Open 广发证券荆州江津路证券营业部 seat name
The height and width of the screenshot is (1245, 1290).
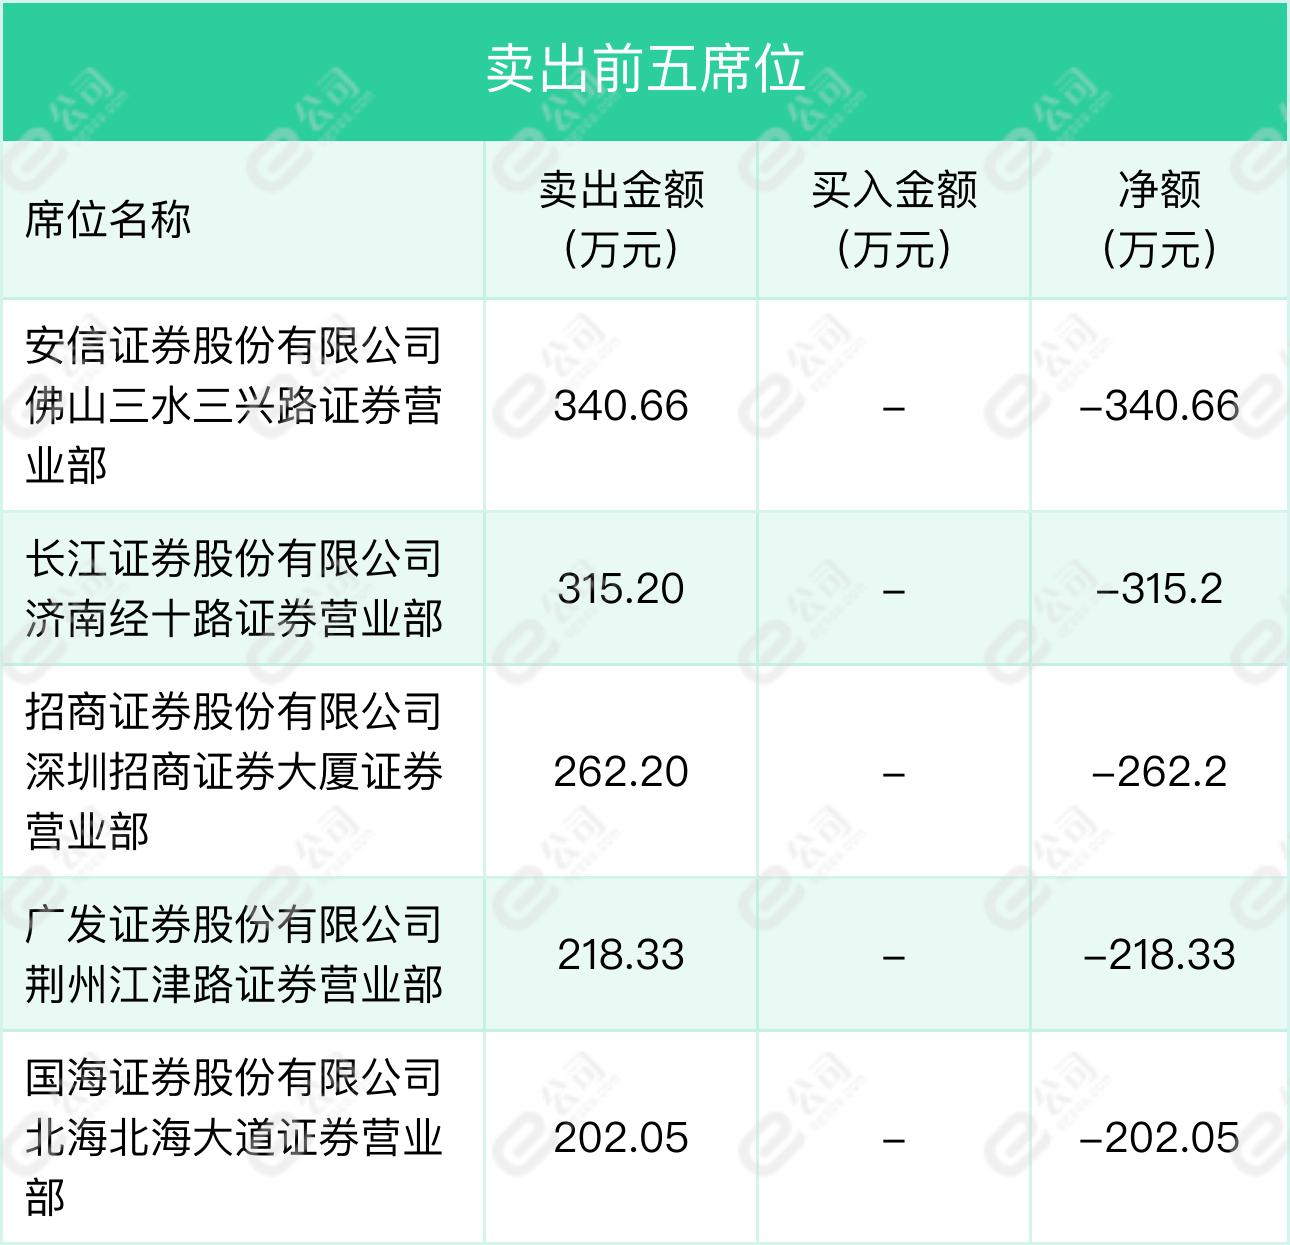coord(234,954)
